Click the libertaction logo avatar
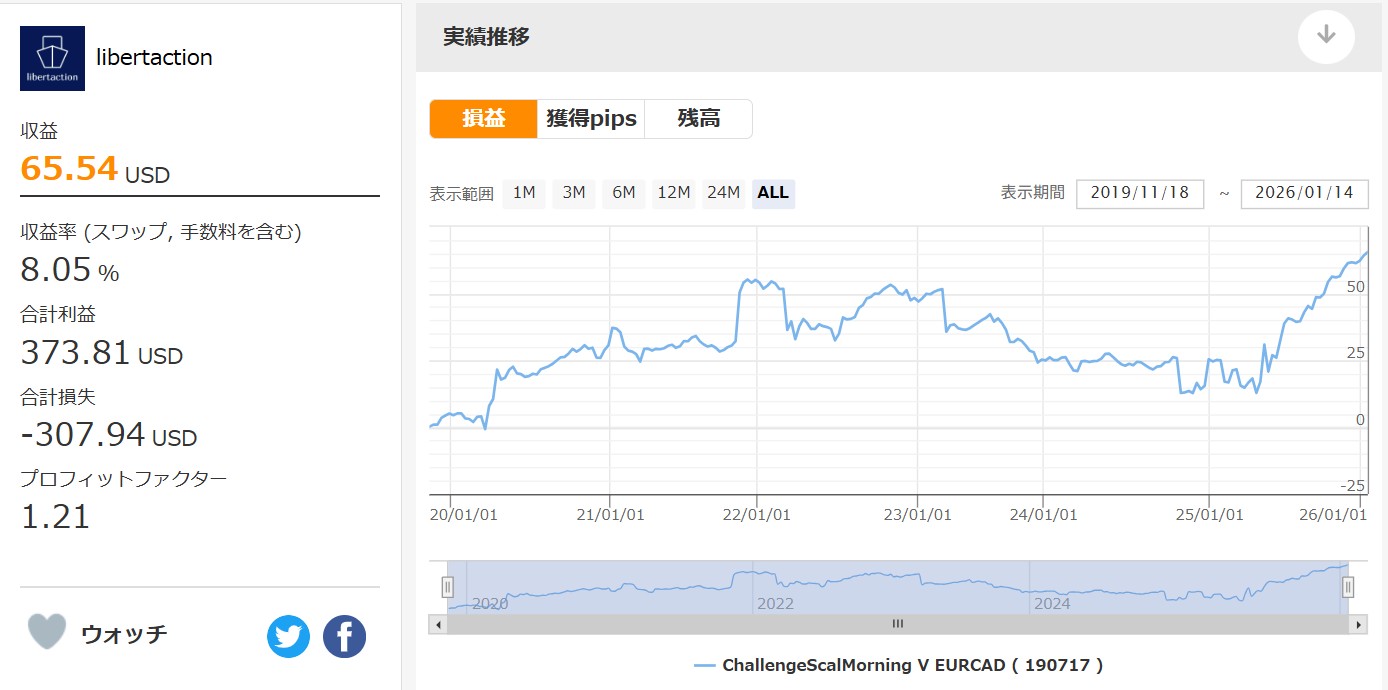Screen dimensions: 1388x690 [52, 58]
